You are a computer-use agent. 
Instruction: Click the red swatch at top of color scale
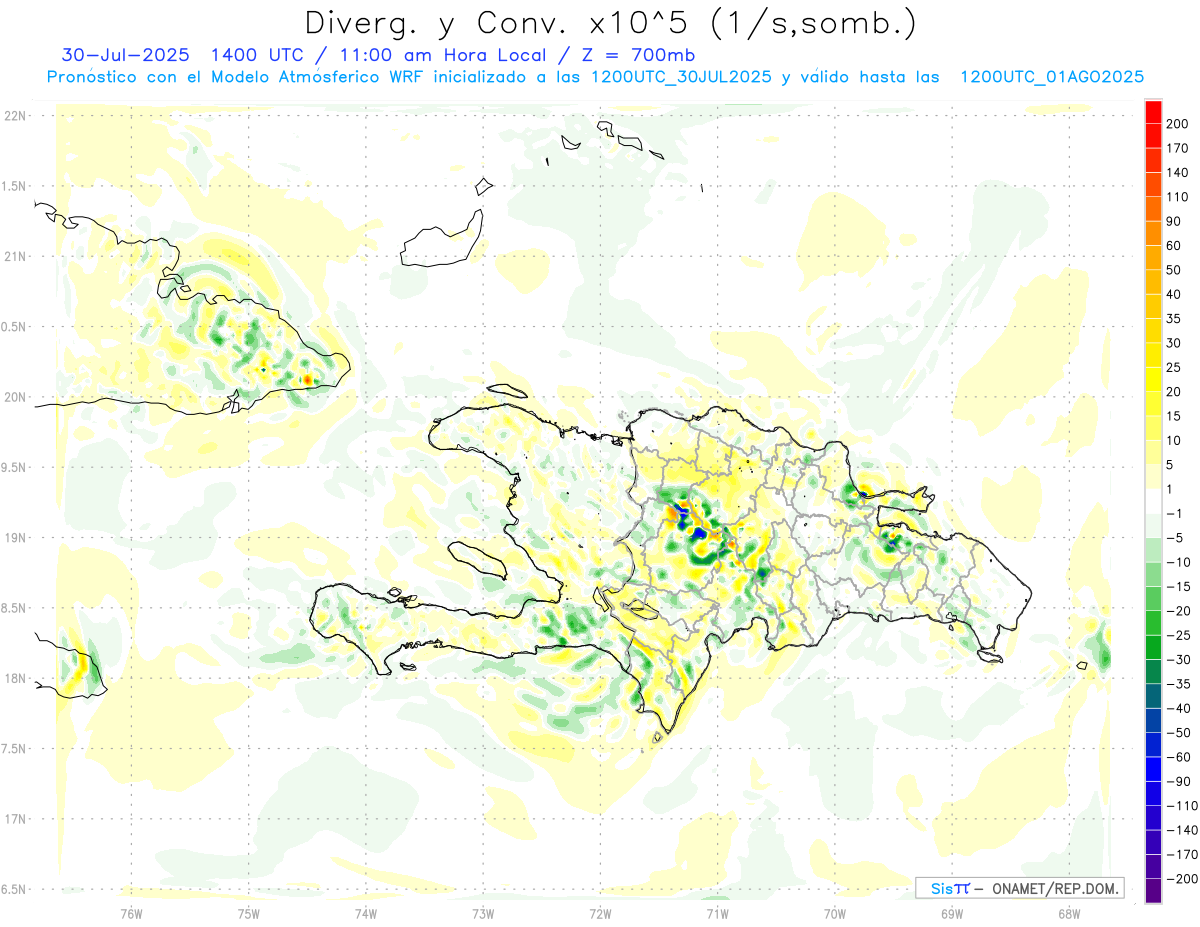pos(1153,110)
